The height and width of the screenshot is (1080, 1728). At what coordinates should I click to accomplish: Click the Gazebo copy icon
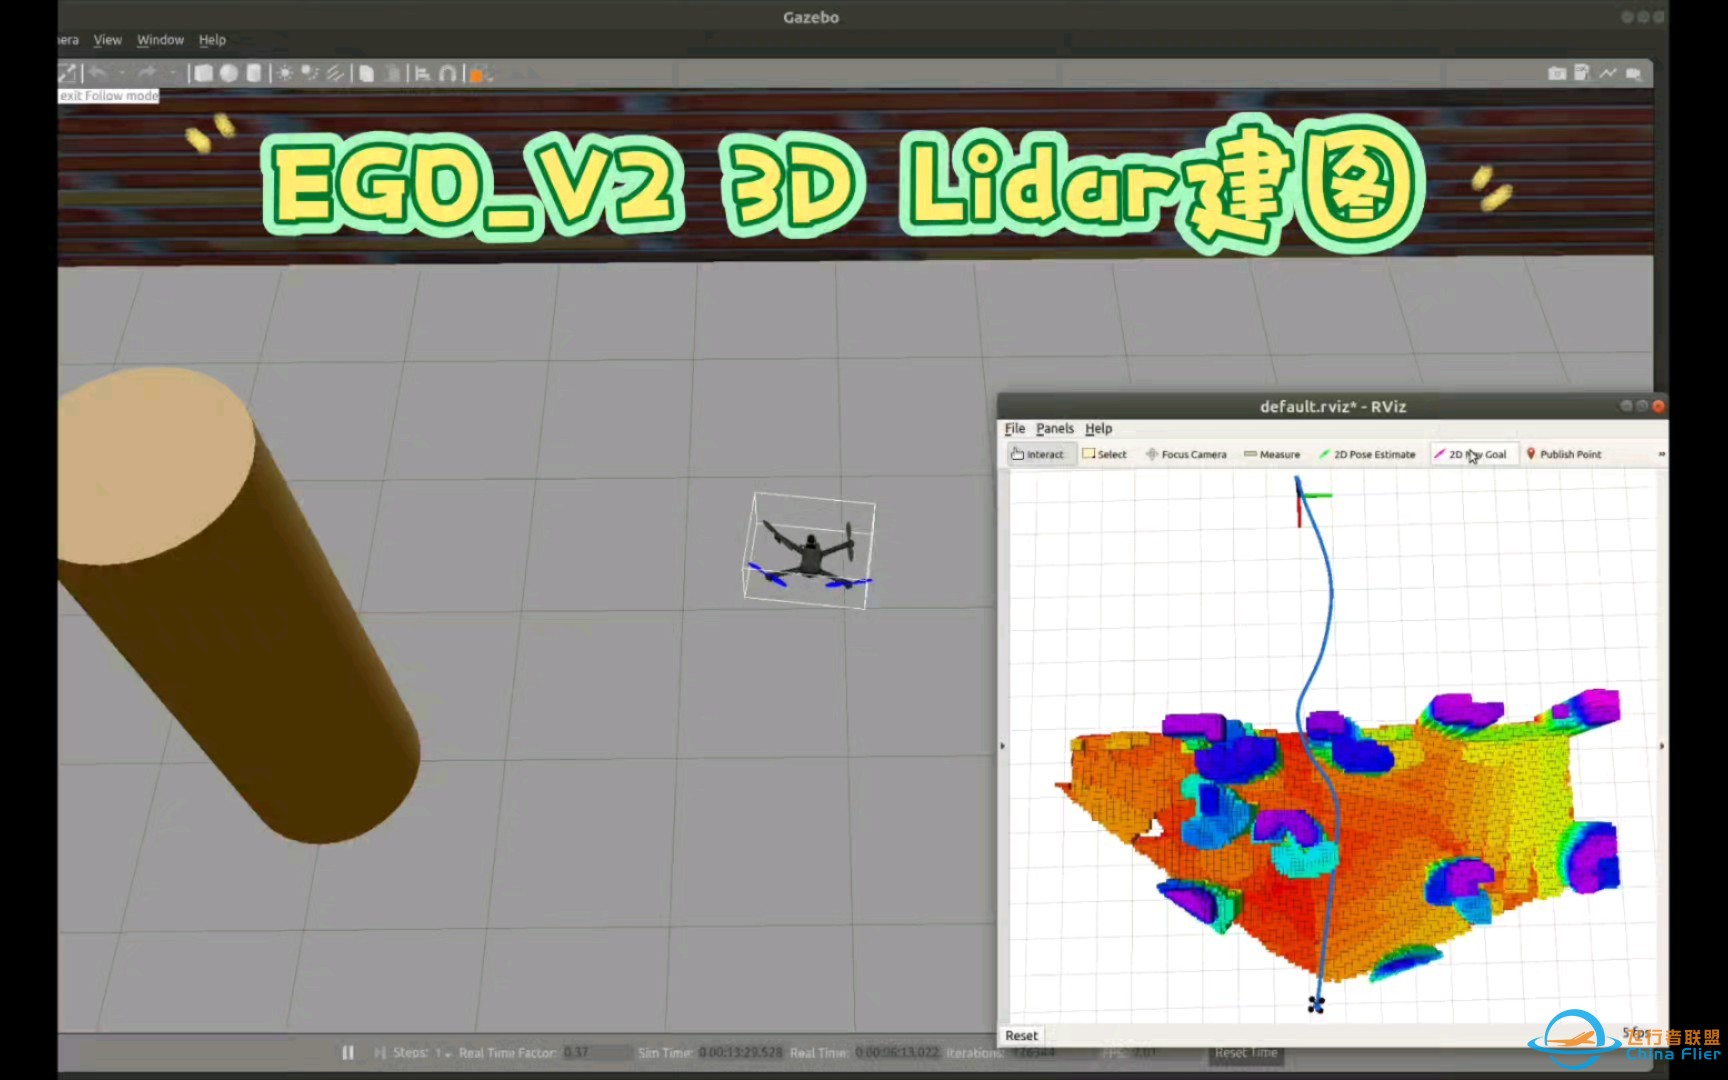[x=367, y=73]
